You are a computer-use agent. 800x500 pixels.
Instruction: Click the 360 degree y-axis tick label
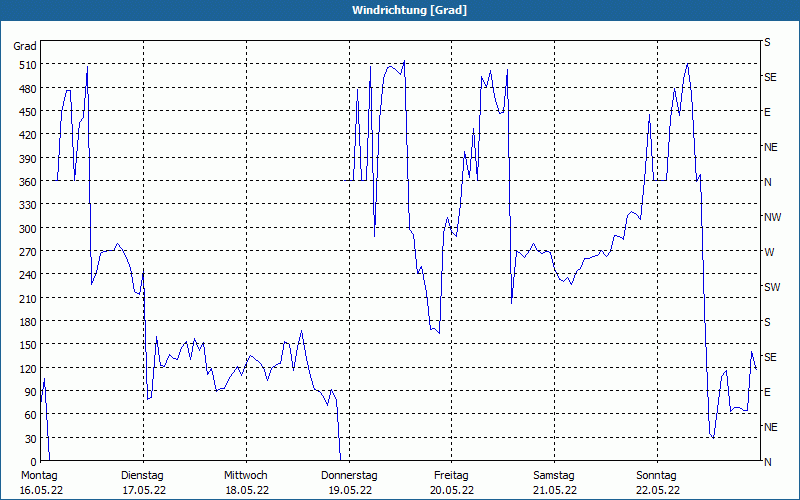(26, 182)
